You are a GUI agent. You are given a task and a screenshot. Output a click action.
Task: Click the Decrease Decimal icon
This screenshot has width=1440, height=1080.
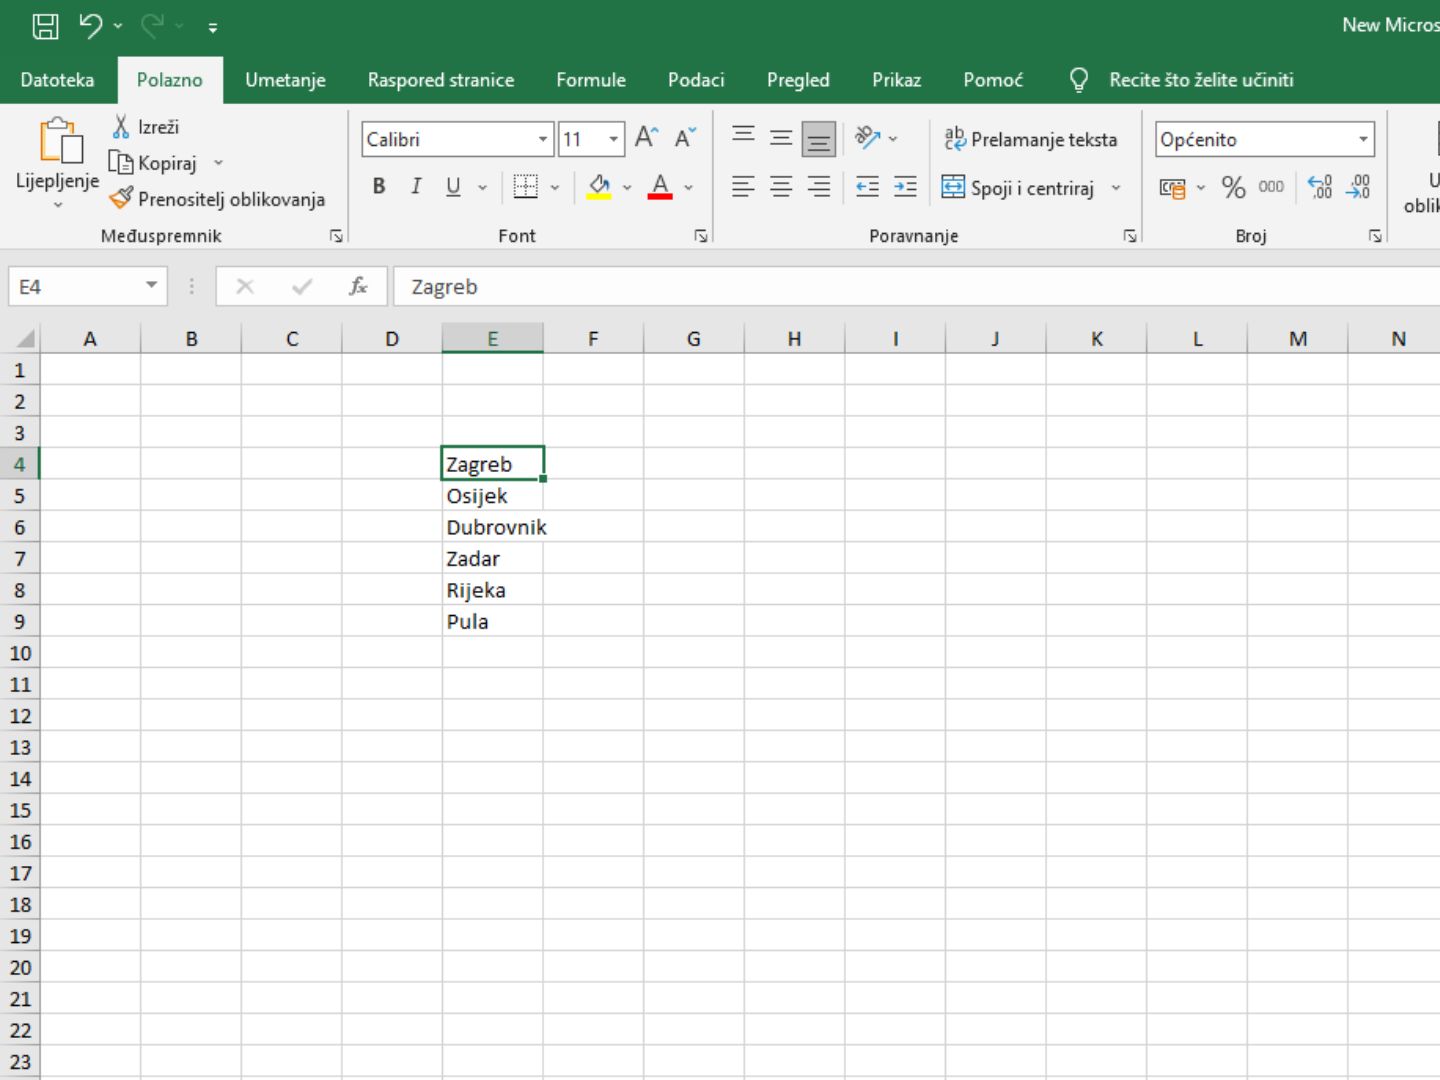pos(1358,187)
